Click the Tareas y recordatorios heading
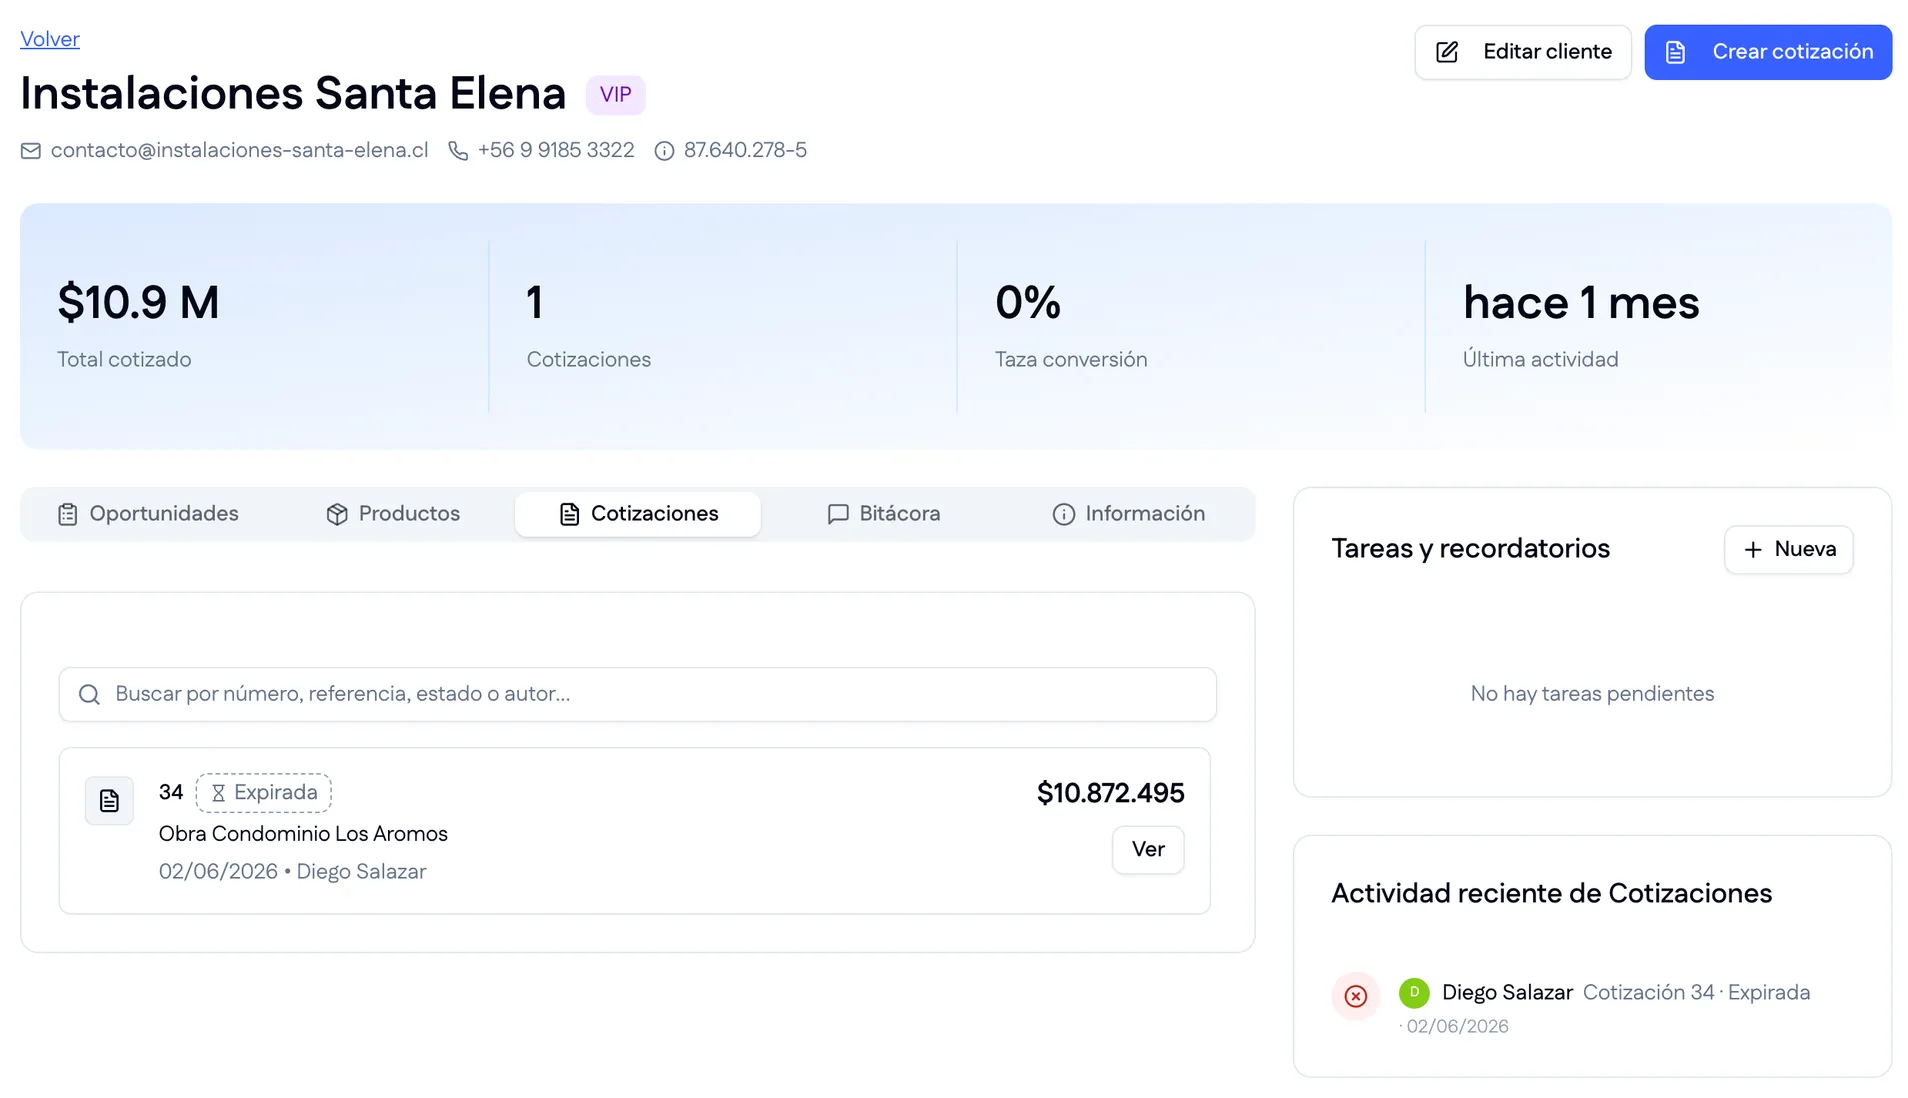 pyautogui.click(x=1470, y=549)
